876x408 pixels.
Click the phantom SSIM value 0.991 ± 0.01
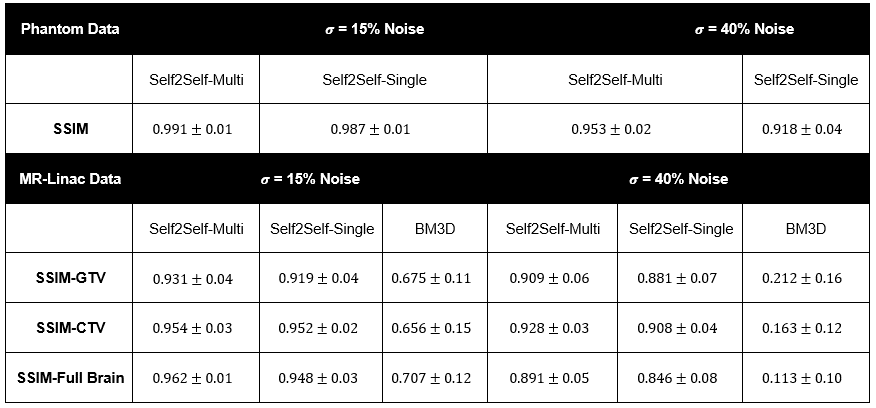click(x=196, y=129)
